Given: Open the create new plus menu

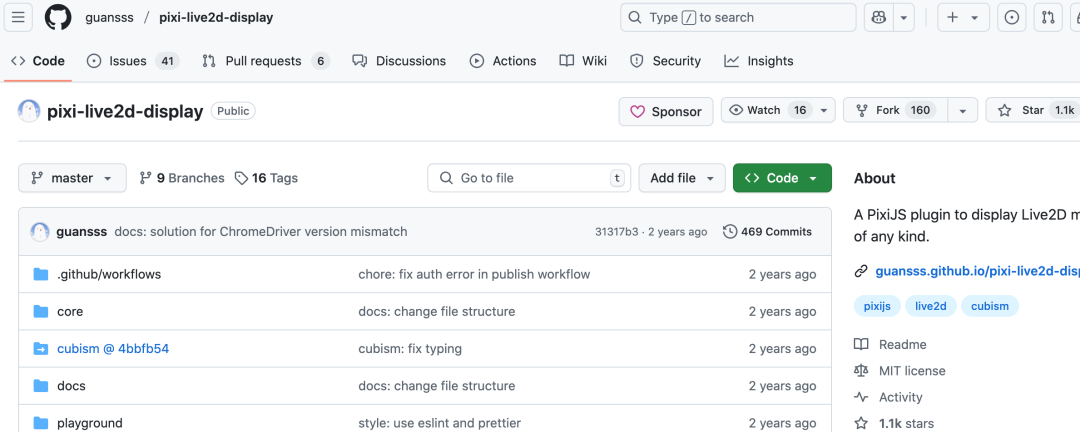Looking at the screenshot, I should click(x=963, y=18).
